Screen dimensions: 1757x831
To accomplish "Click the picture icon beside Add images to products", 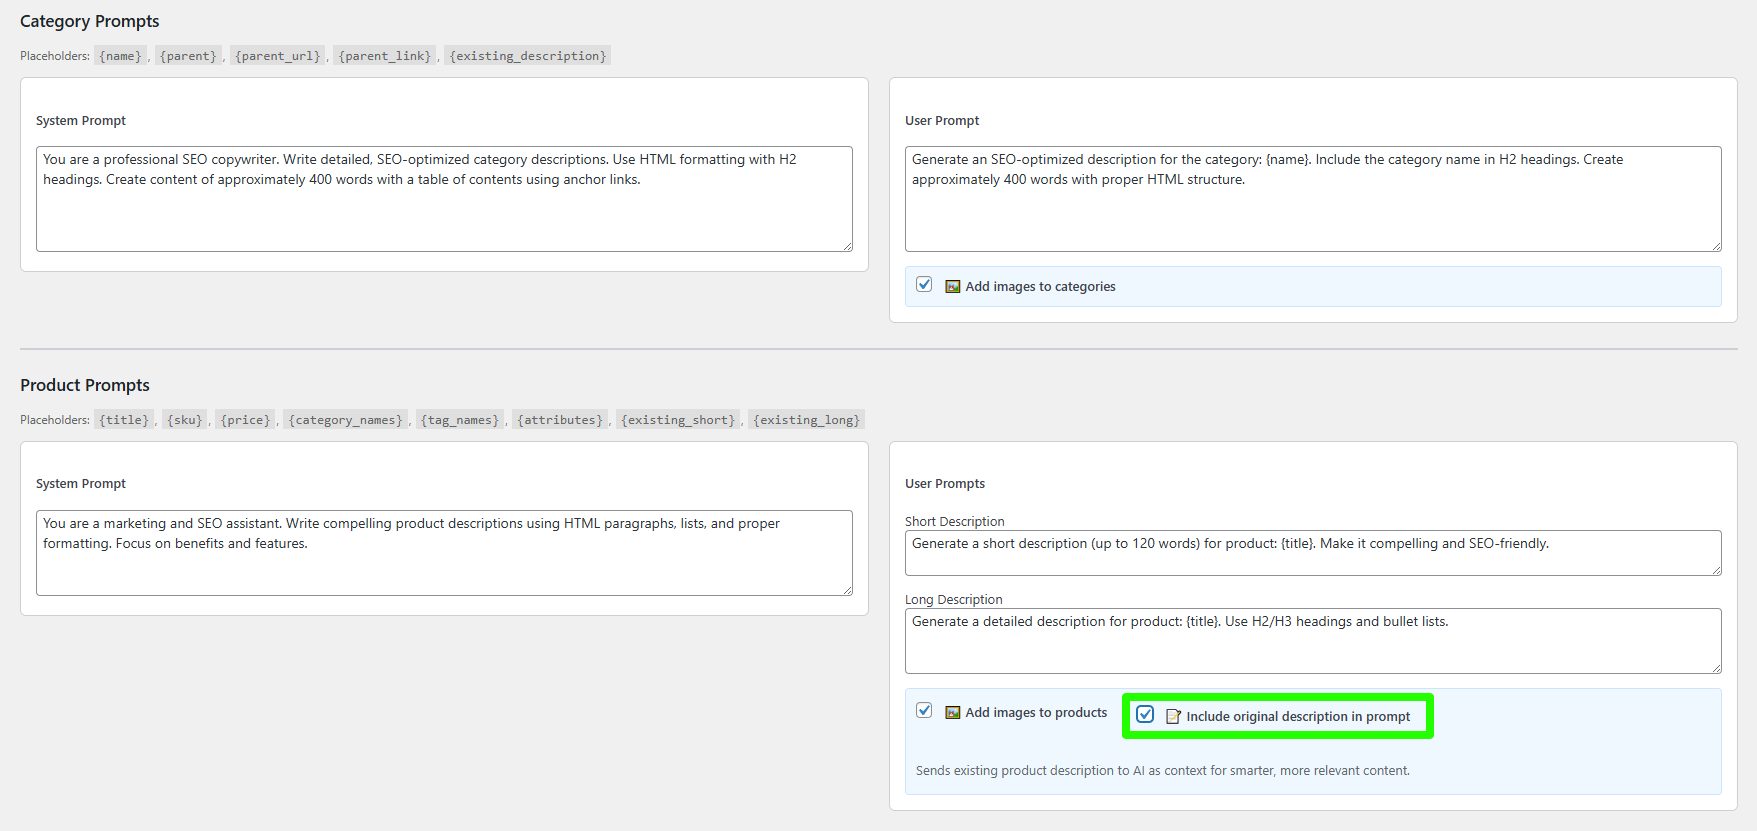I will pyautogui.click(x=953, y=713).
